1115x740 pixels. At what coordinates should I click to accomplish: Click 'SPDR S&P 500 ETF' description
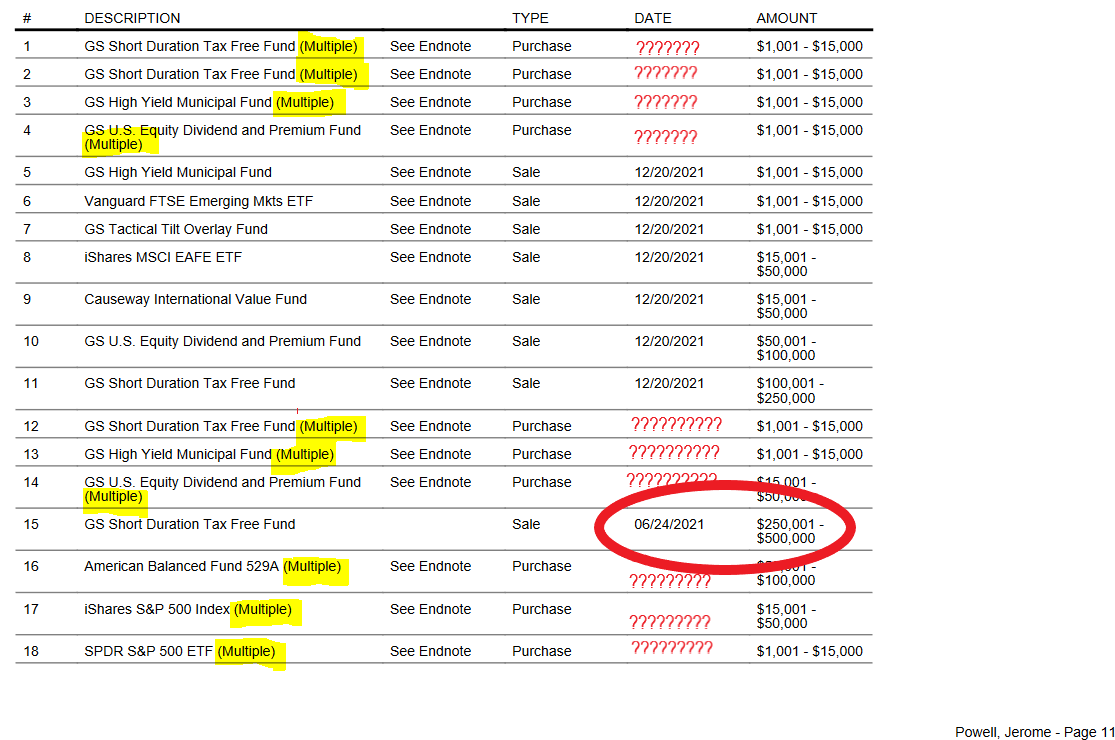tap(149, 651)
